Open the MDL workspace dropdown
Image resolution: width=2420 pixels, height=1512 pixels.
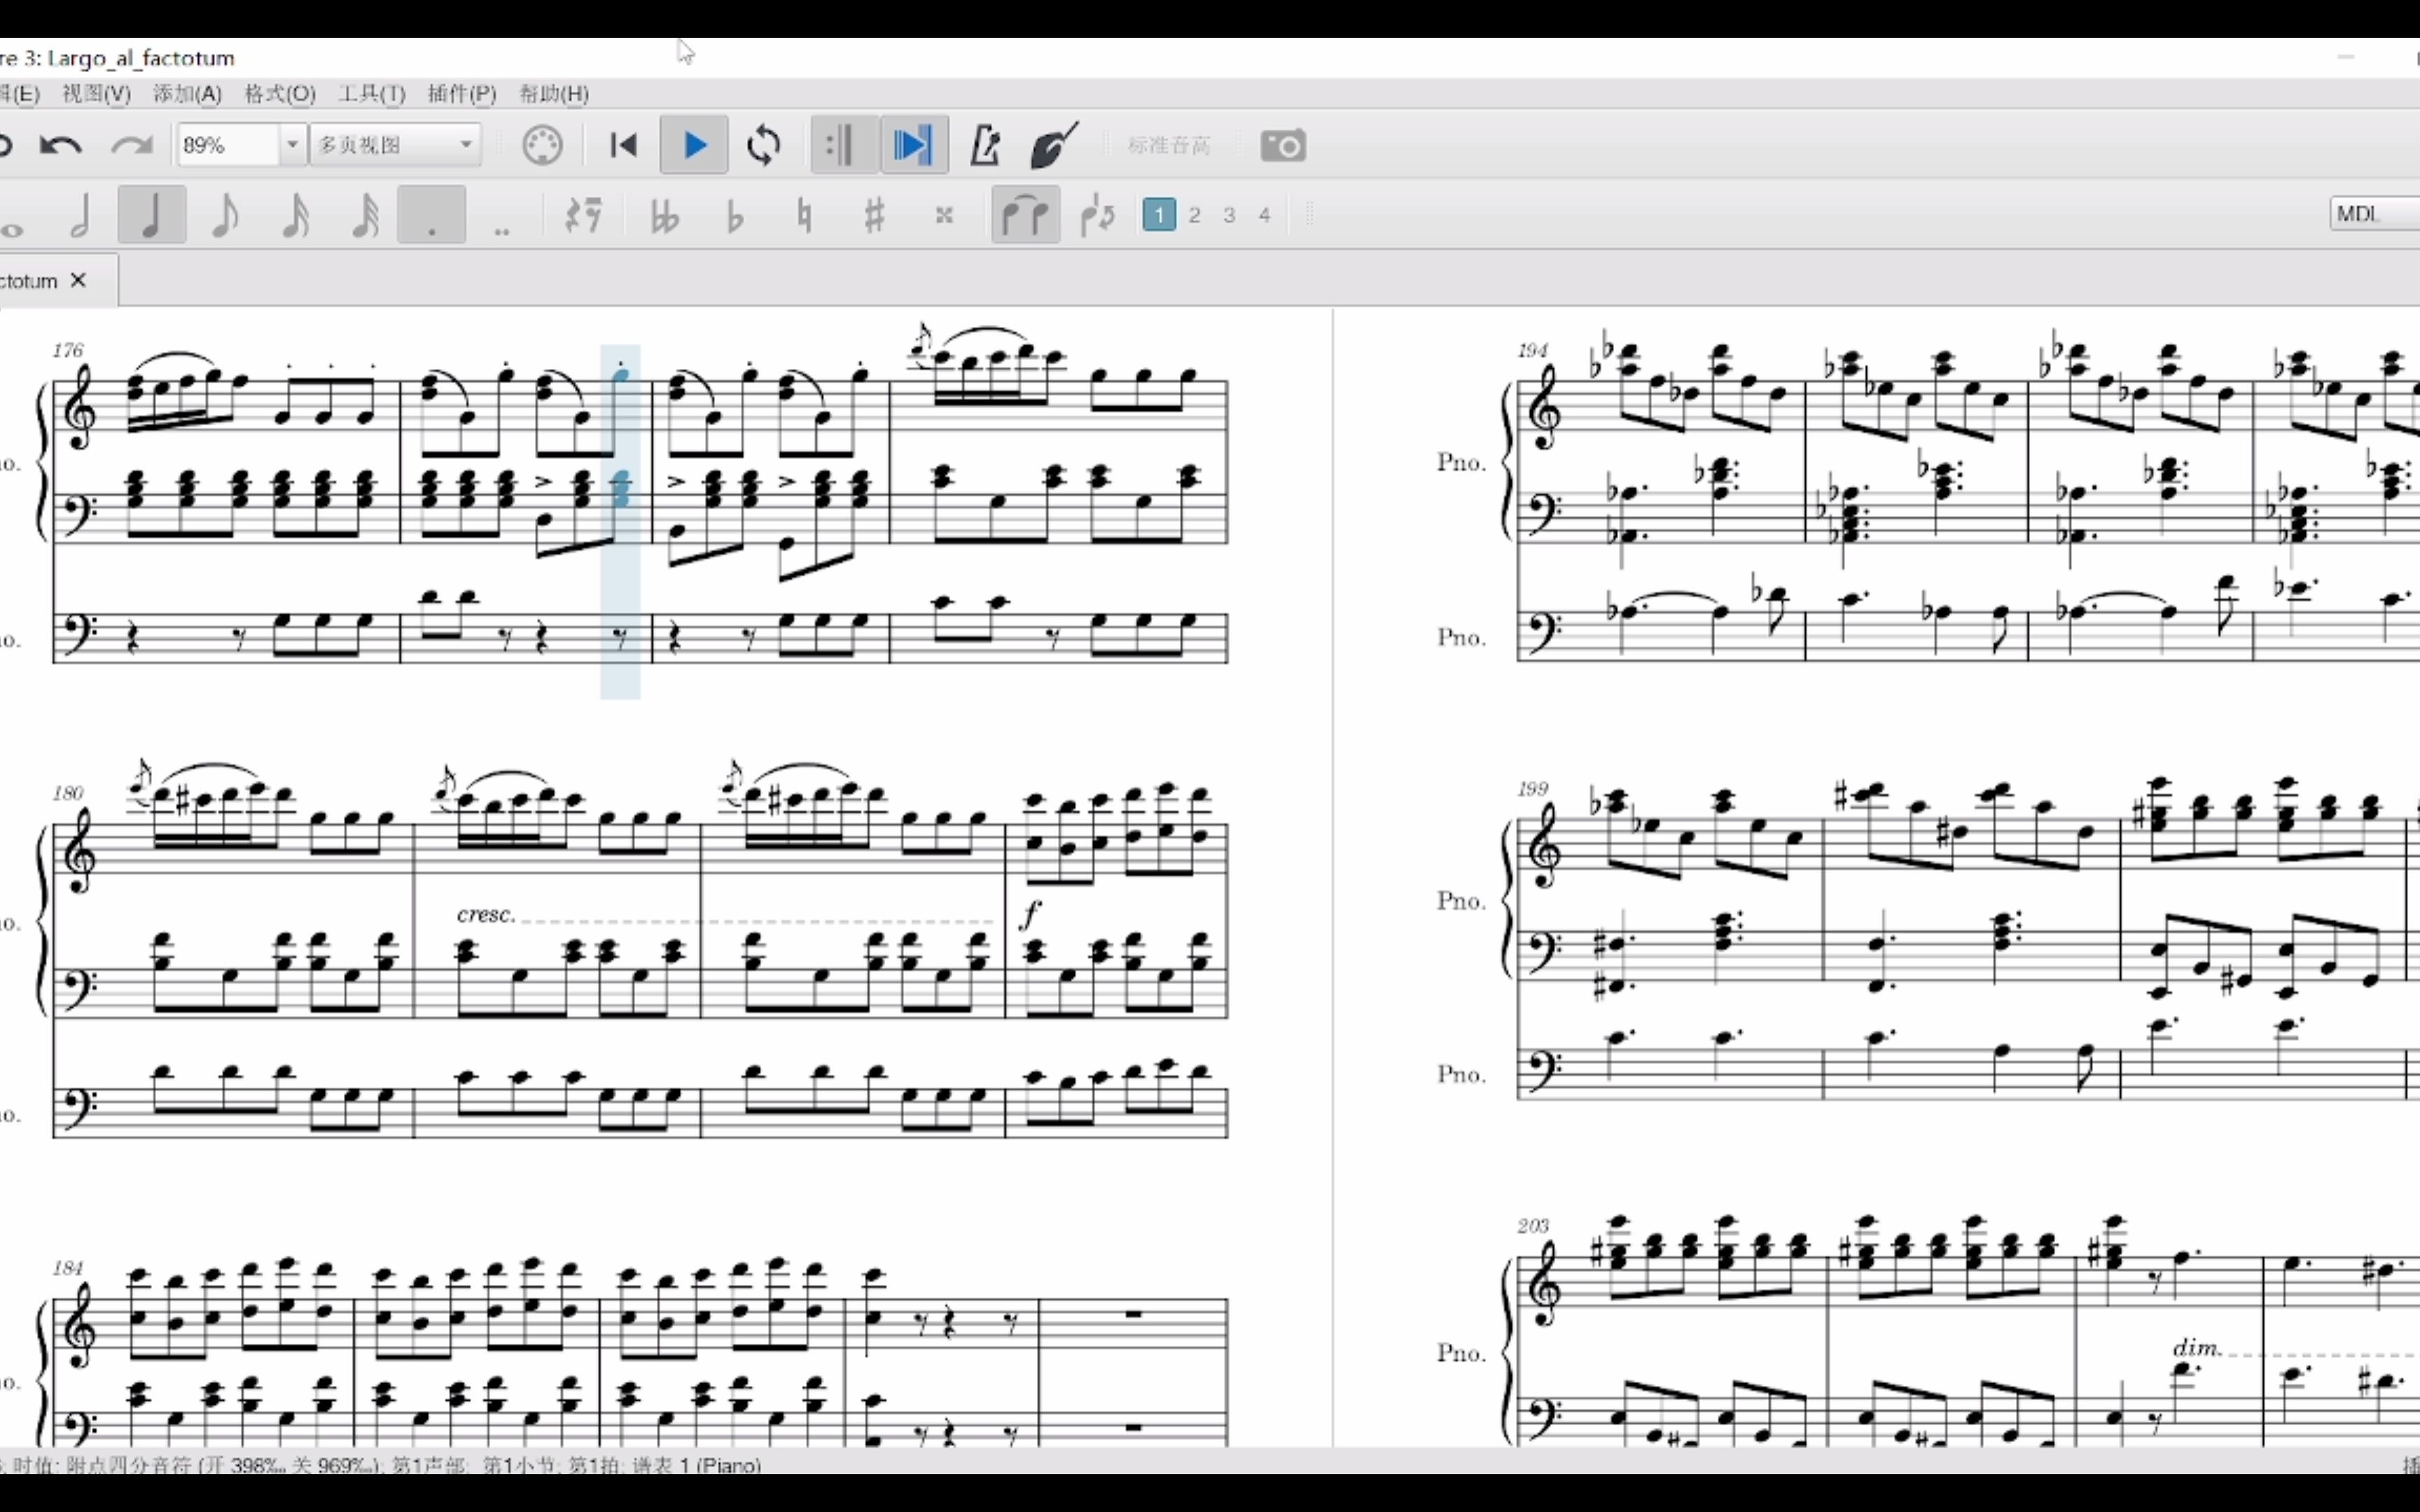pyautogui.click(x=2375, y=214)
